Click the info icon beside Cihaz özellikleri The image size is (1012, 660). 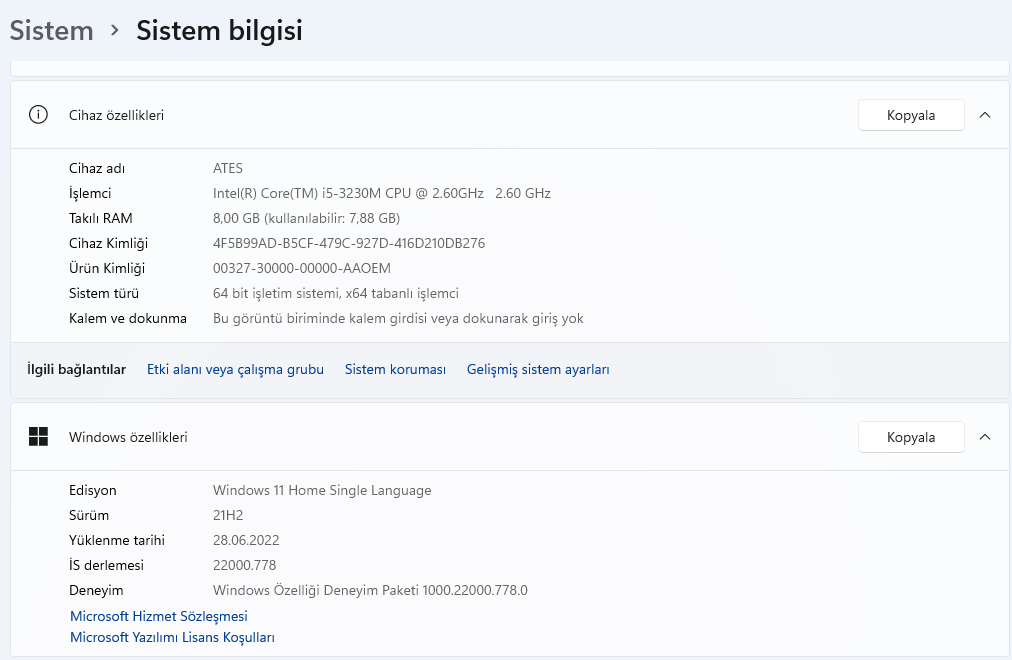[x=38, y=114]
